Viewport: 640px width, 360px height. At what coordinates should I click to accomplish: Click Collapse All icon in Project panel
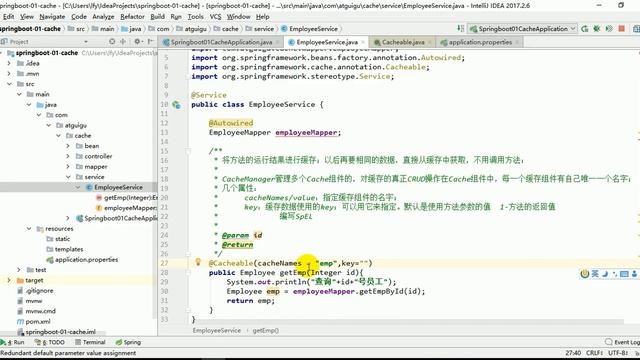click(x=123, y=42)
